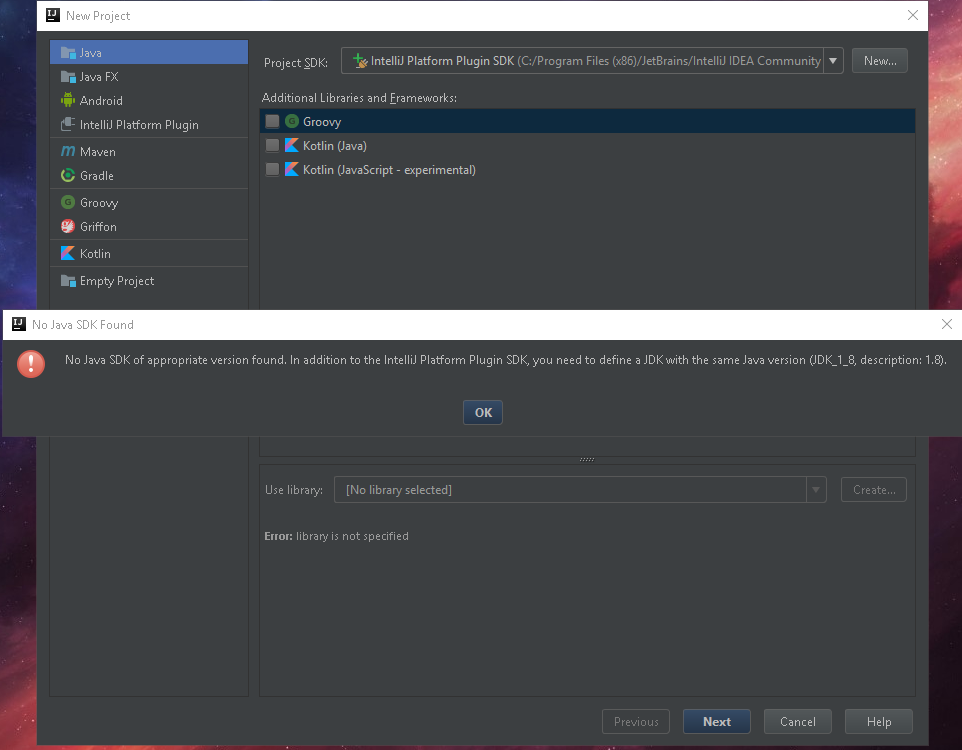Viewport: 962px width, 750px height.
Task: Tick the Kotlin (Java) checkbox
Action: click(272, 145)
